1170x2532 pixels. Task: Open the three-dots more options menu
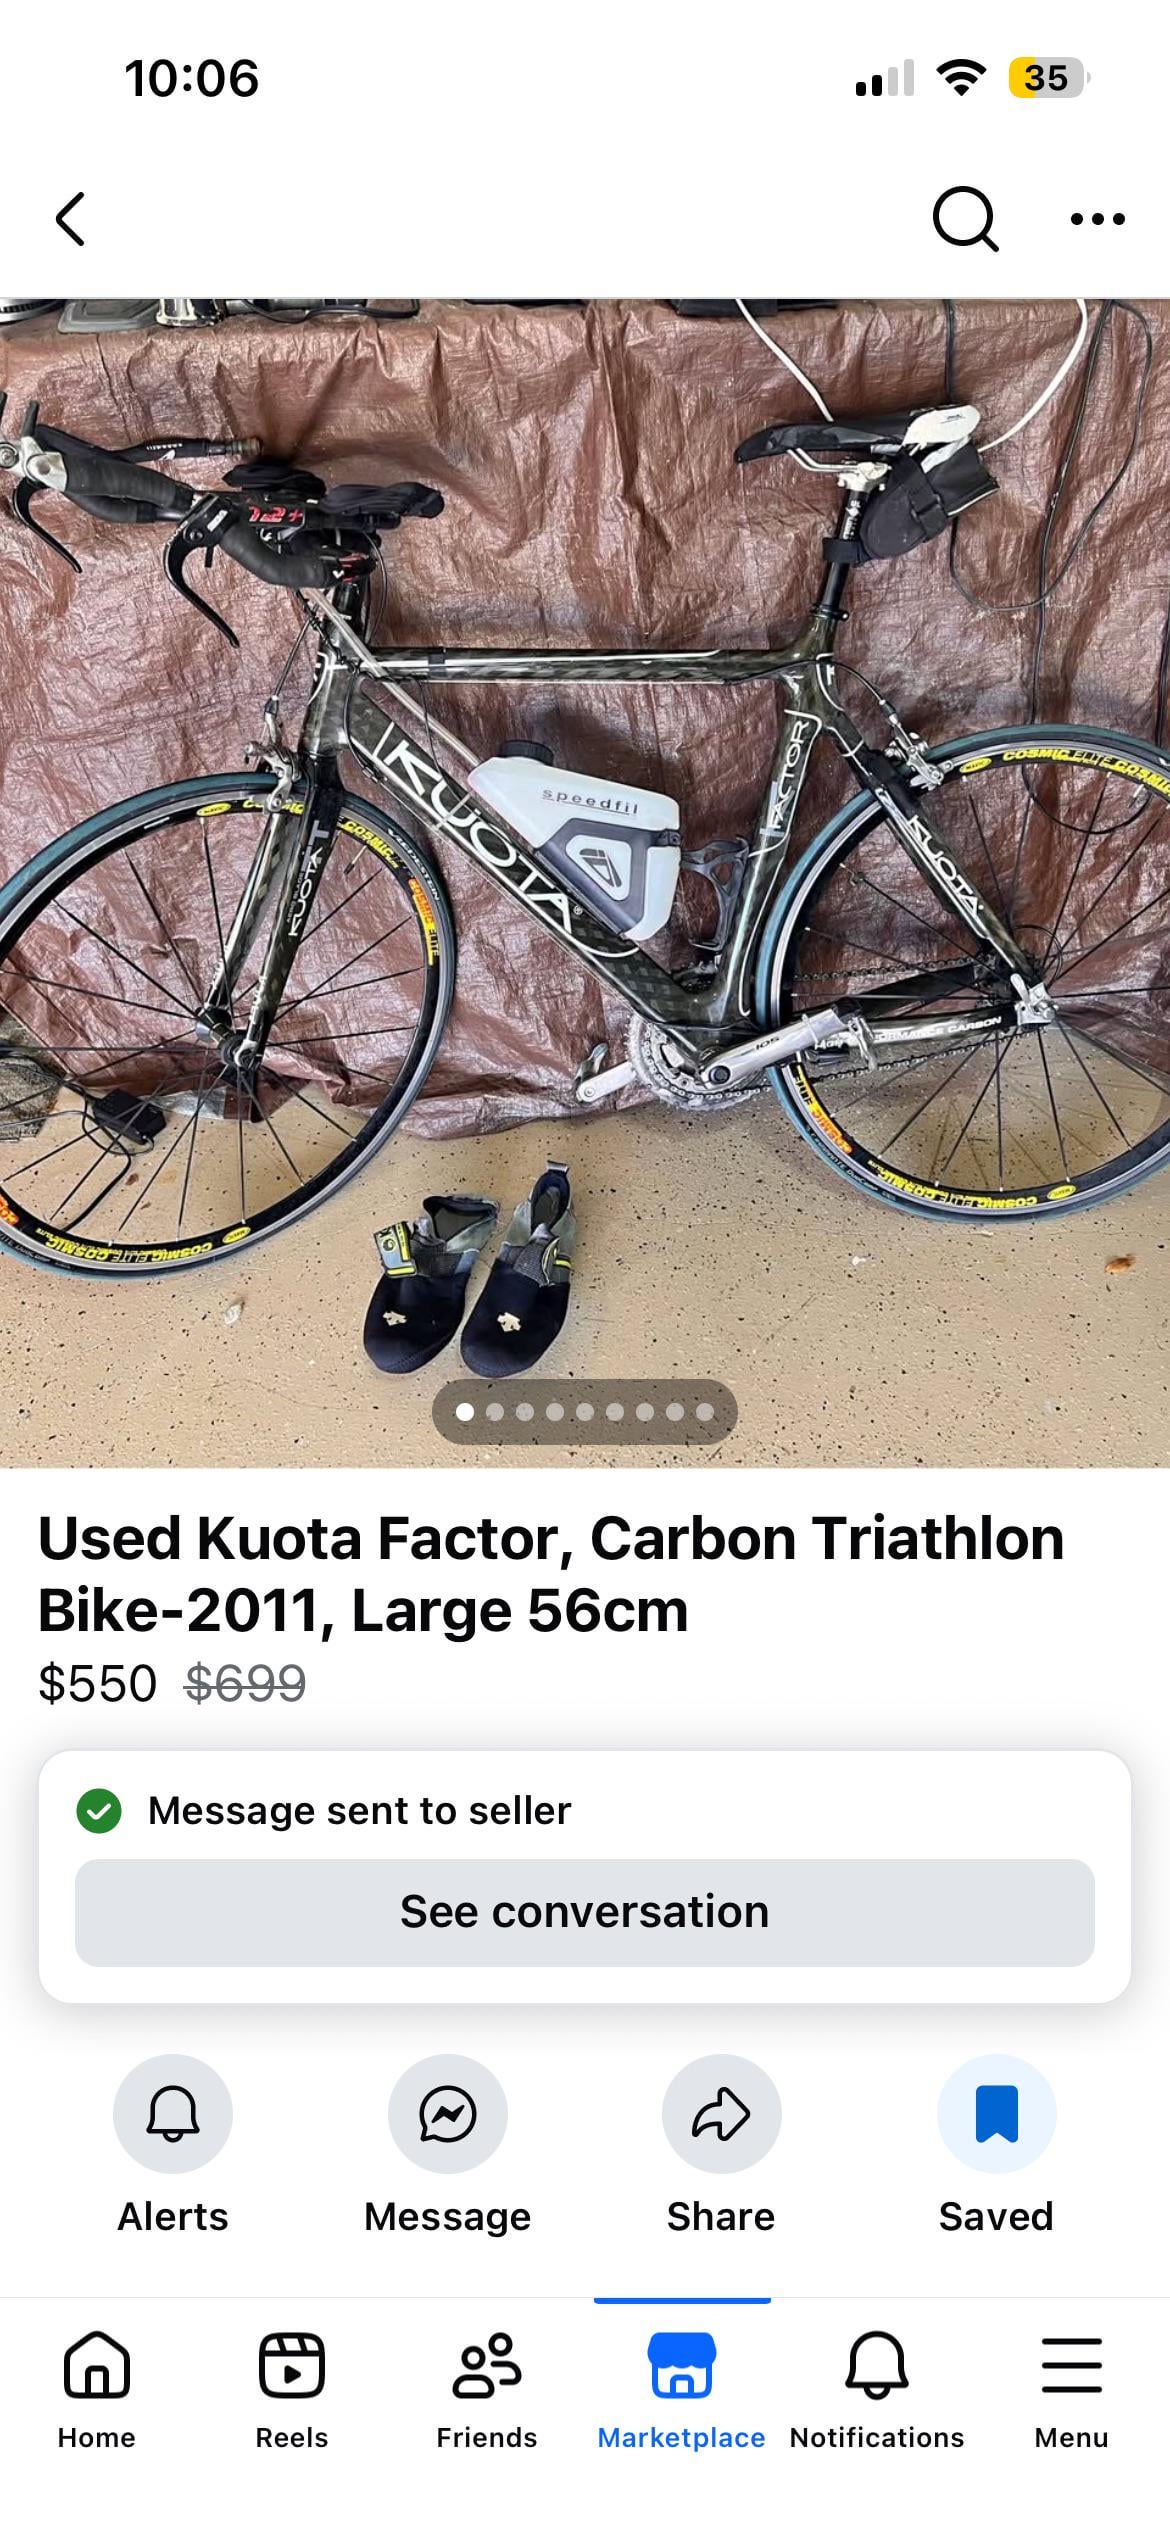(x=1097, y=219)
